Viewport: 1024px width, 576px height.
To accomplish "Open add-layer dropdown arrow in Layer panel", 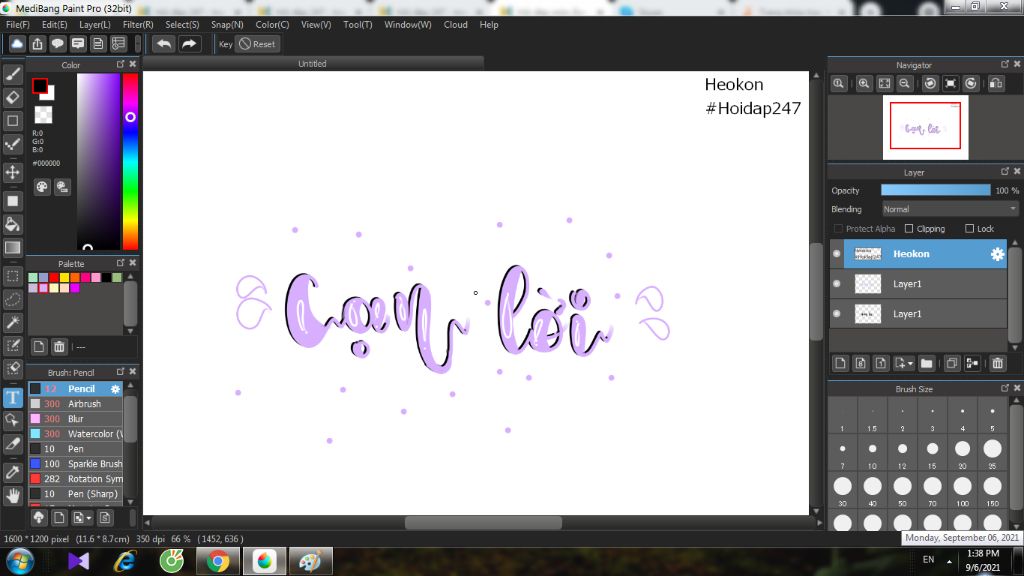I will pyautogui.click(x=910, y=364).
